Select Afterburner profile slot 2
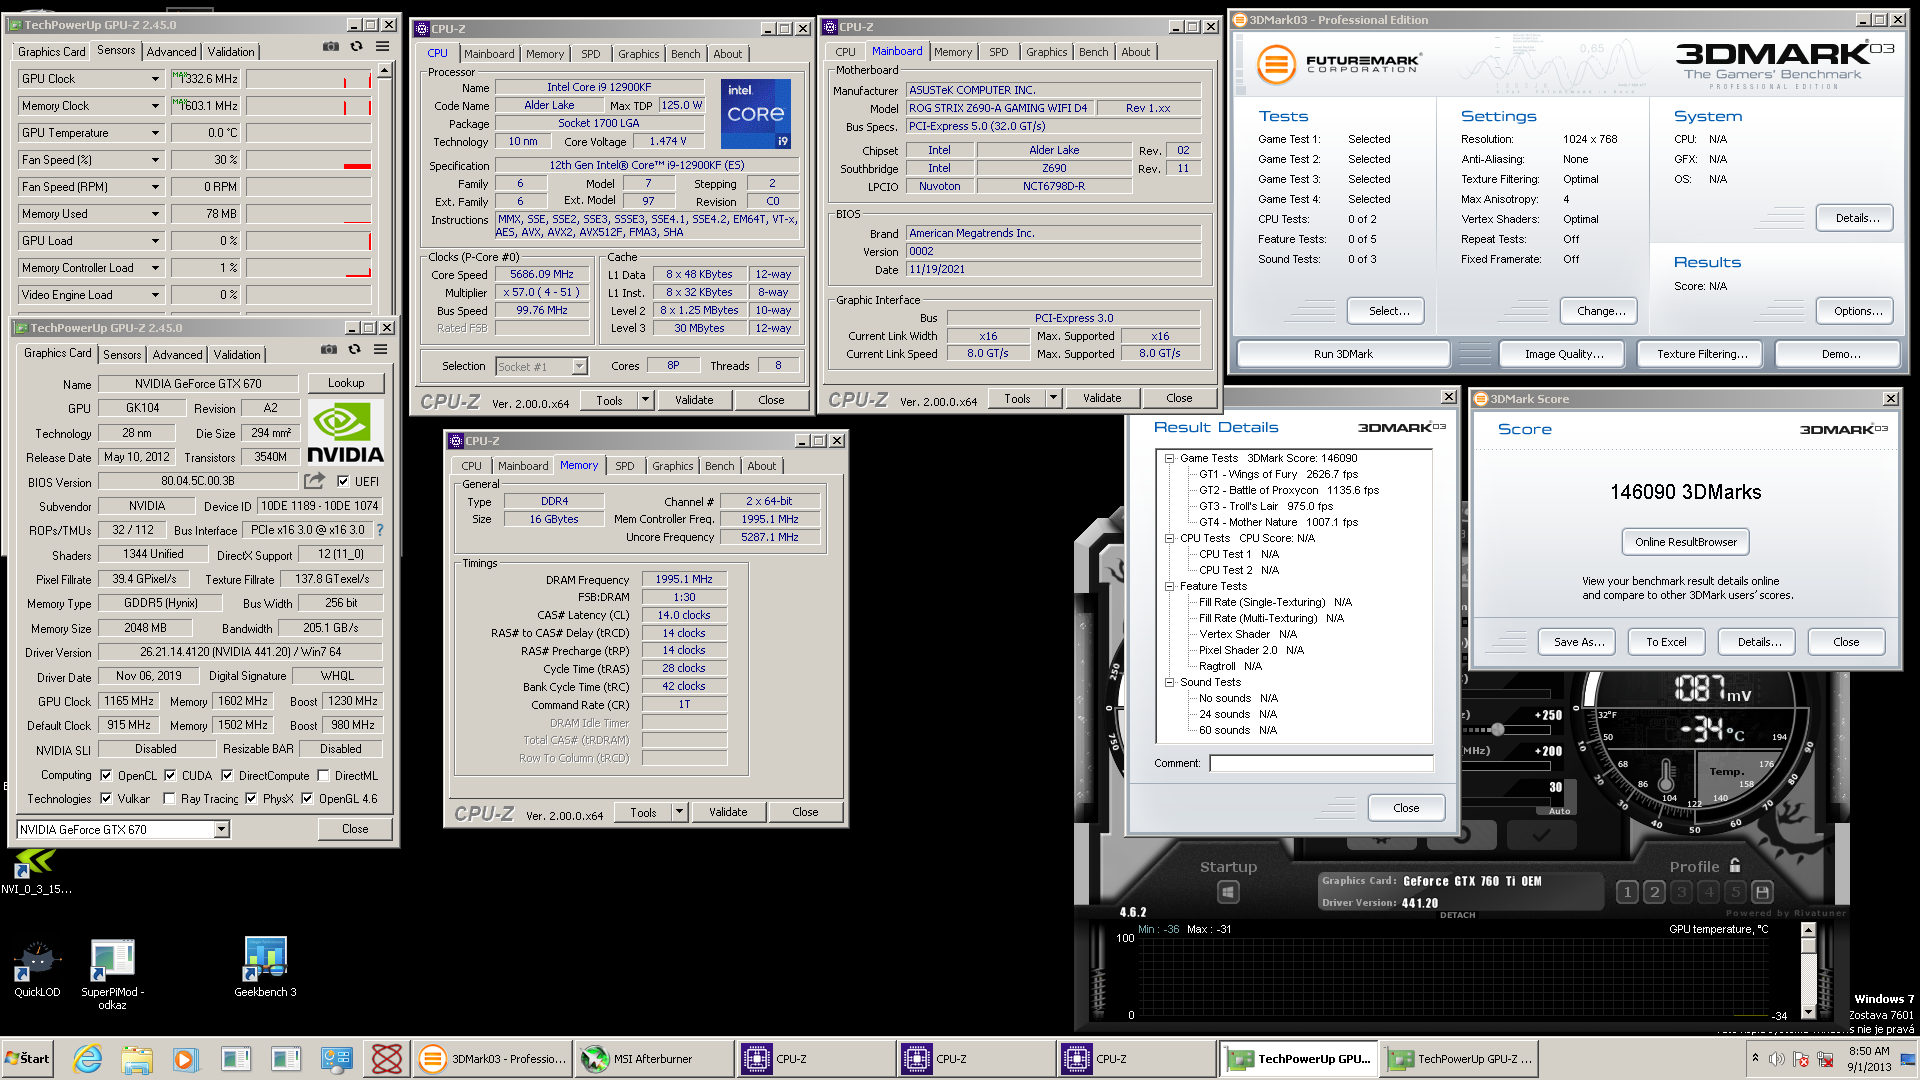 pos(1654,892)
